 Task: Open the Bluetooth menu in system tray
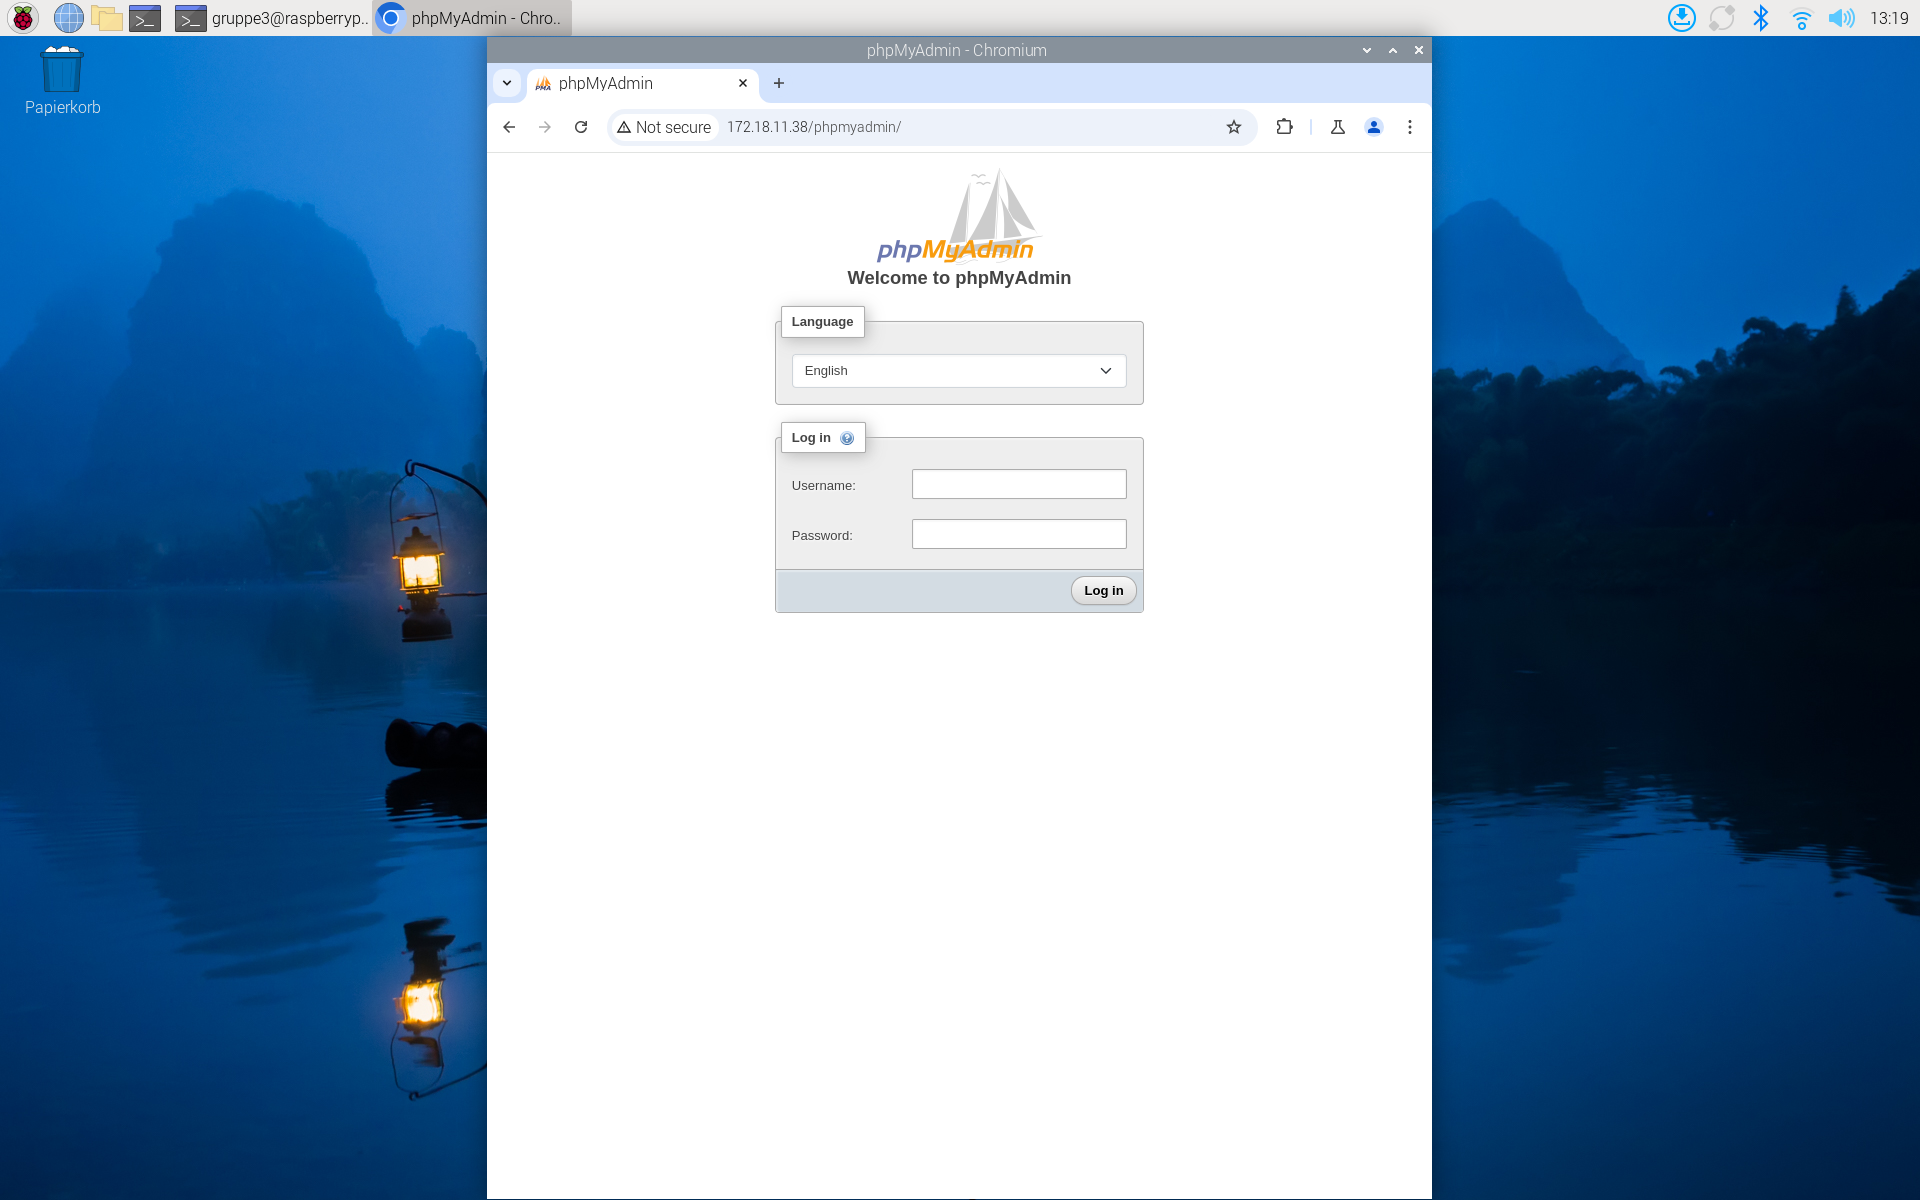pyautogui.click(x=1761, y=18)
